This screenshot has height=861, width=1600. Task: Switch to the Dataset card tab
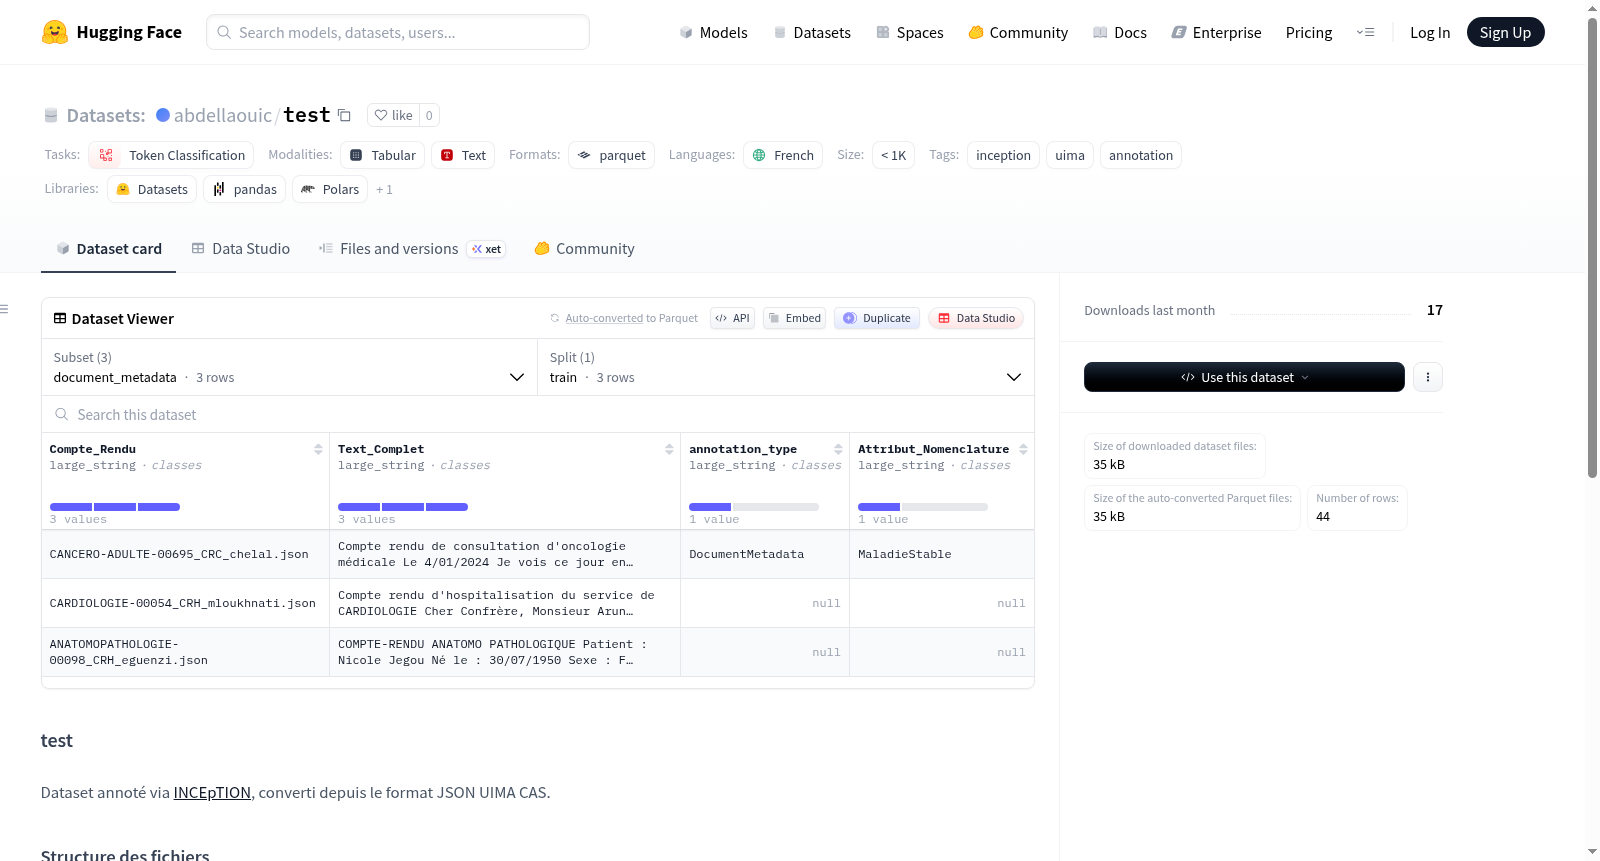(108, 249)
